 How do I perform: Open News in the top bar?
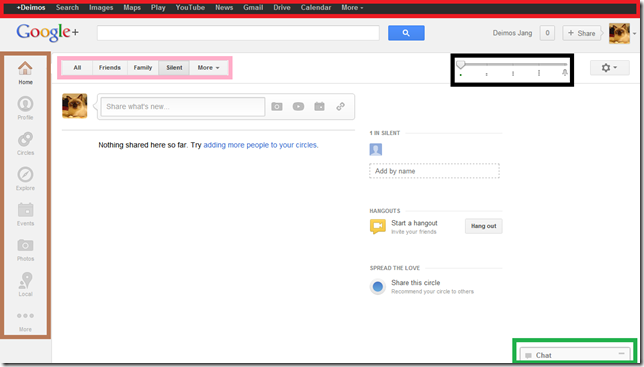(x=224, y=7)
